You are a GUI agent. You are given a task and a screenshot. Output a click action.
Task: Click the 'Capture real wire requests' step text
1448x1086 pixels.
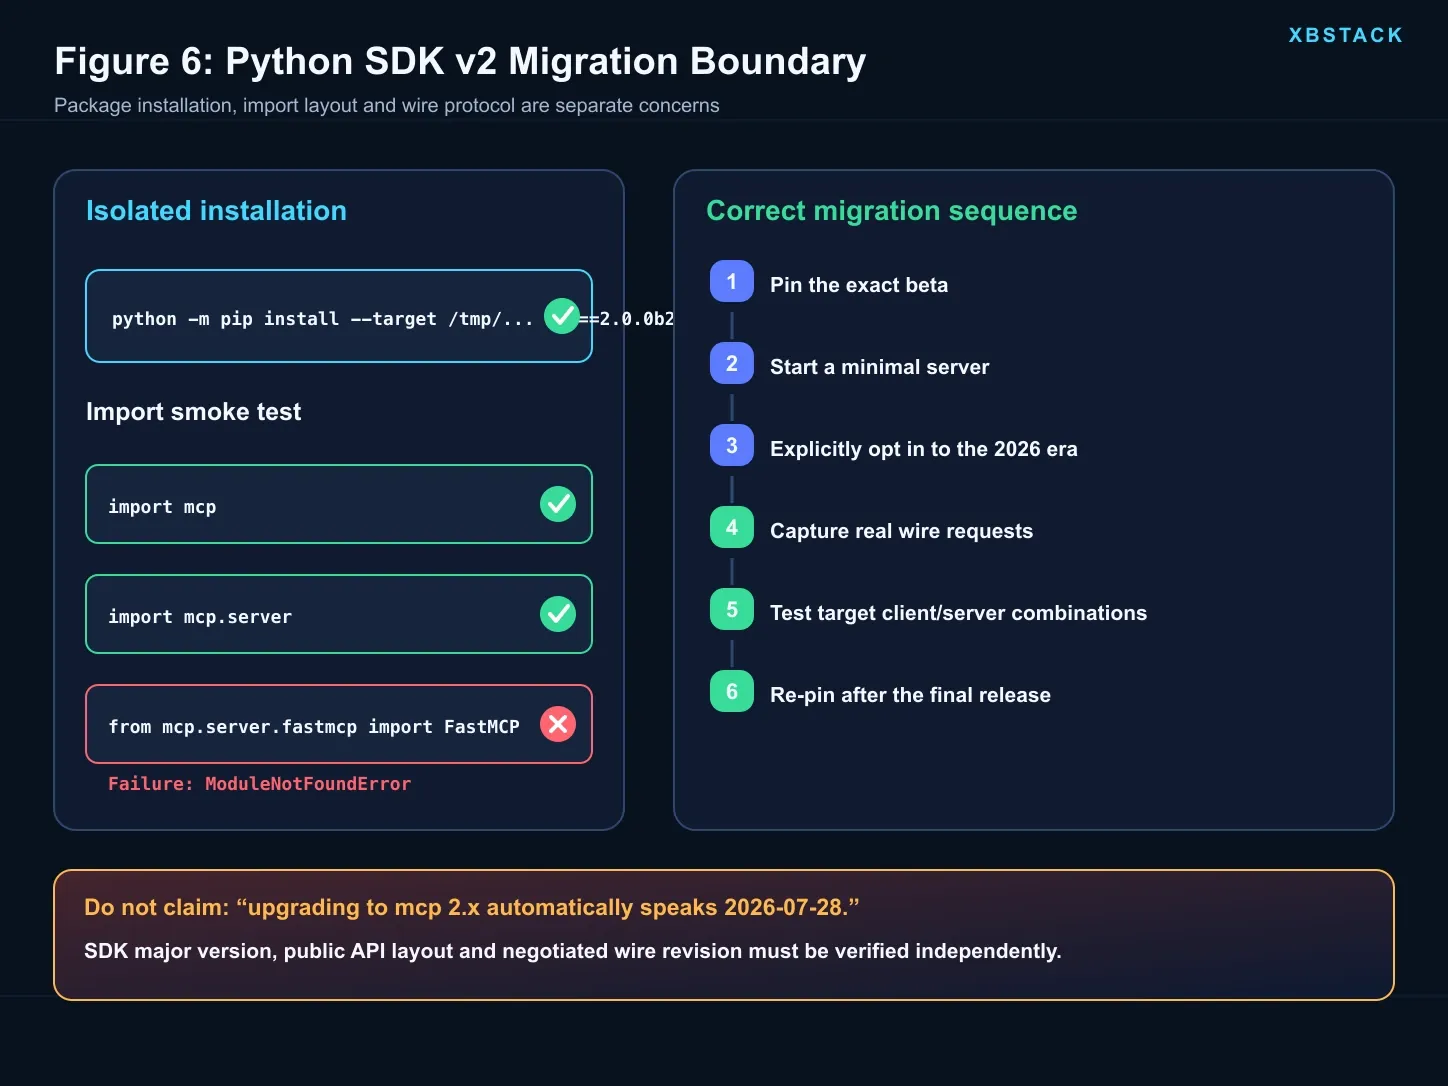901,531
